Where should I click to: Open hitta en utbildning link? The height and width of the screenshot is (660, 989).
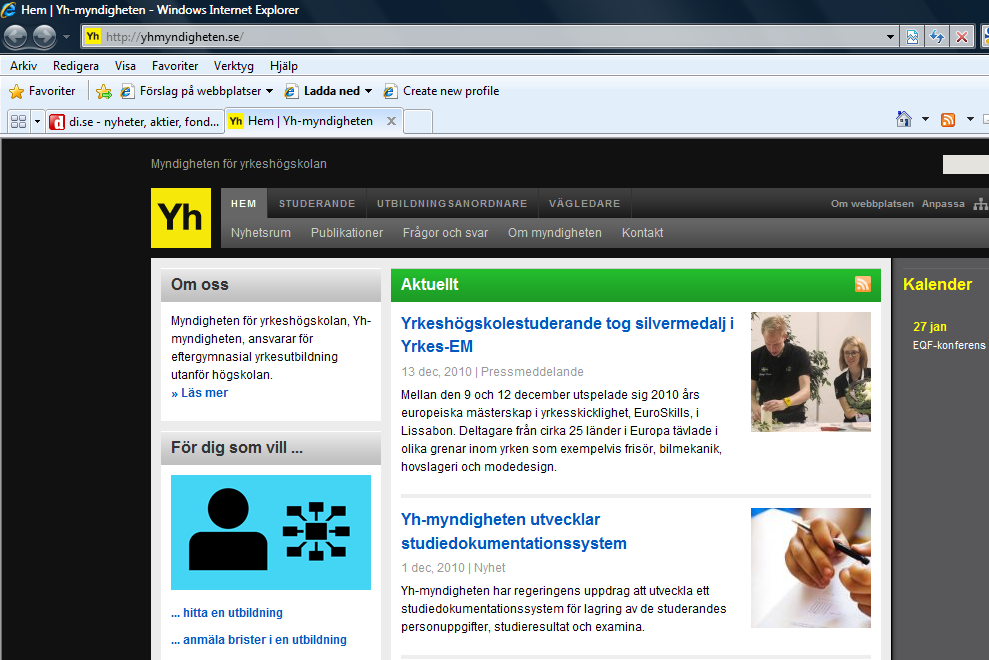point(227,613)
